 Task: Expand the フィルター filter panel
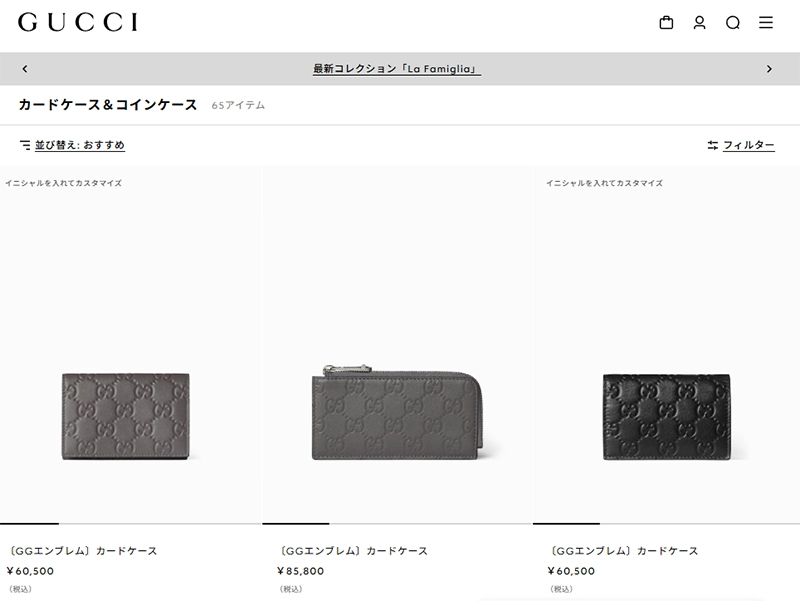click(749, 145)
